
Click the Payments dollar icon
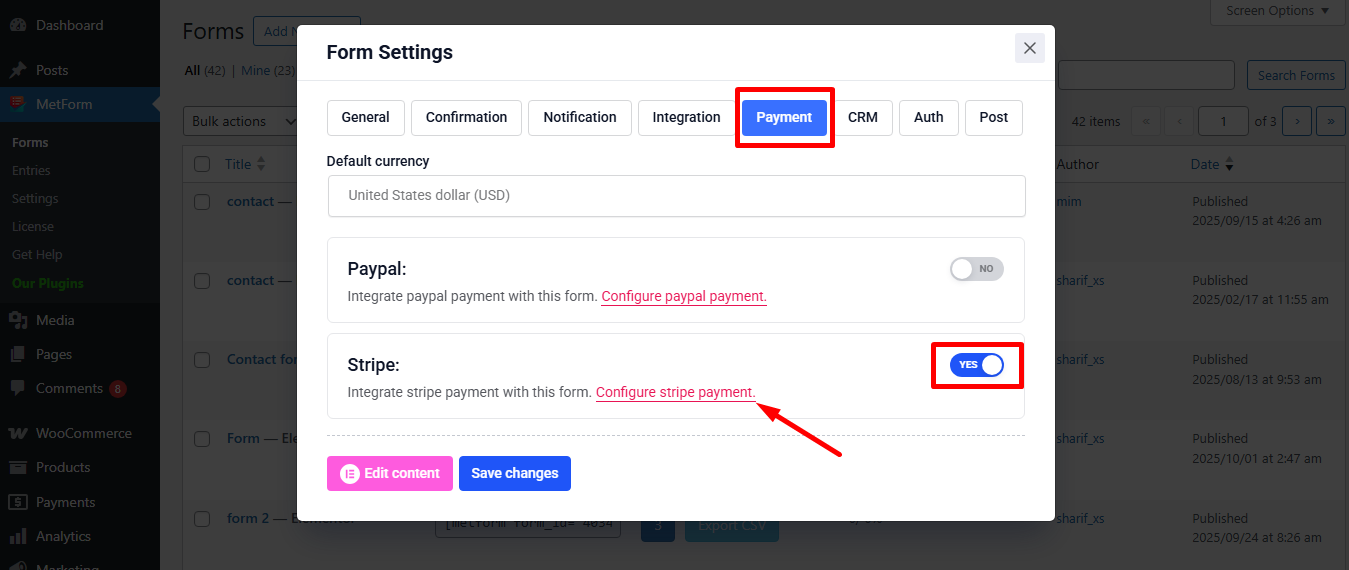click(x=18, y=502)
